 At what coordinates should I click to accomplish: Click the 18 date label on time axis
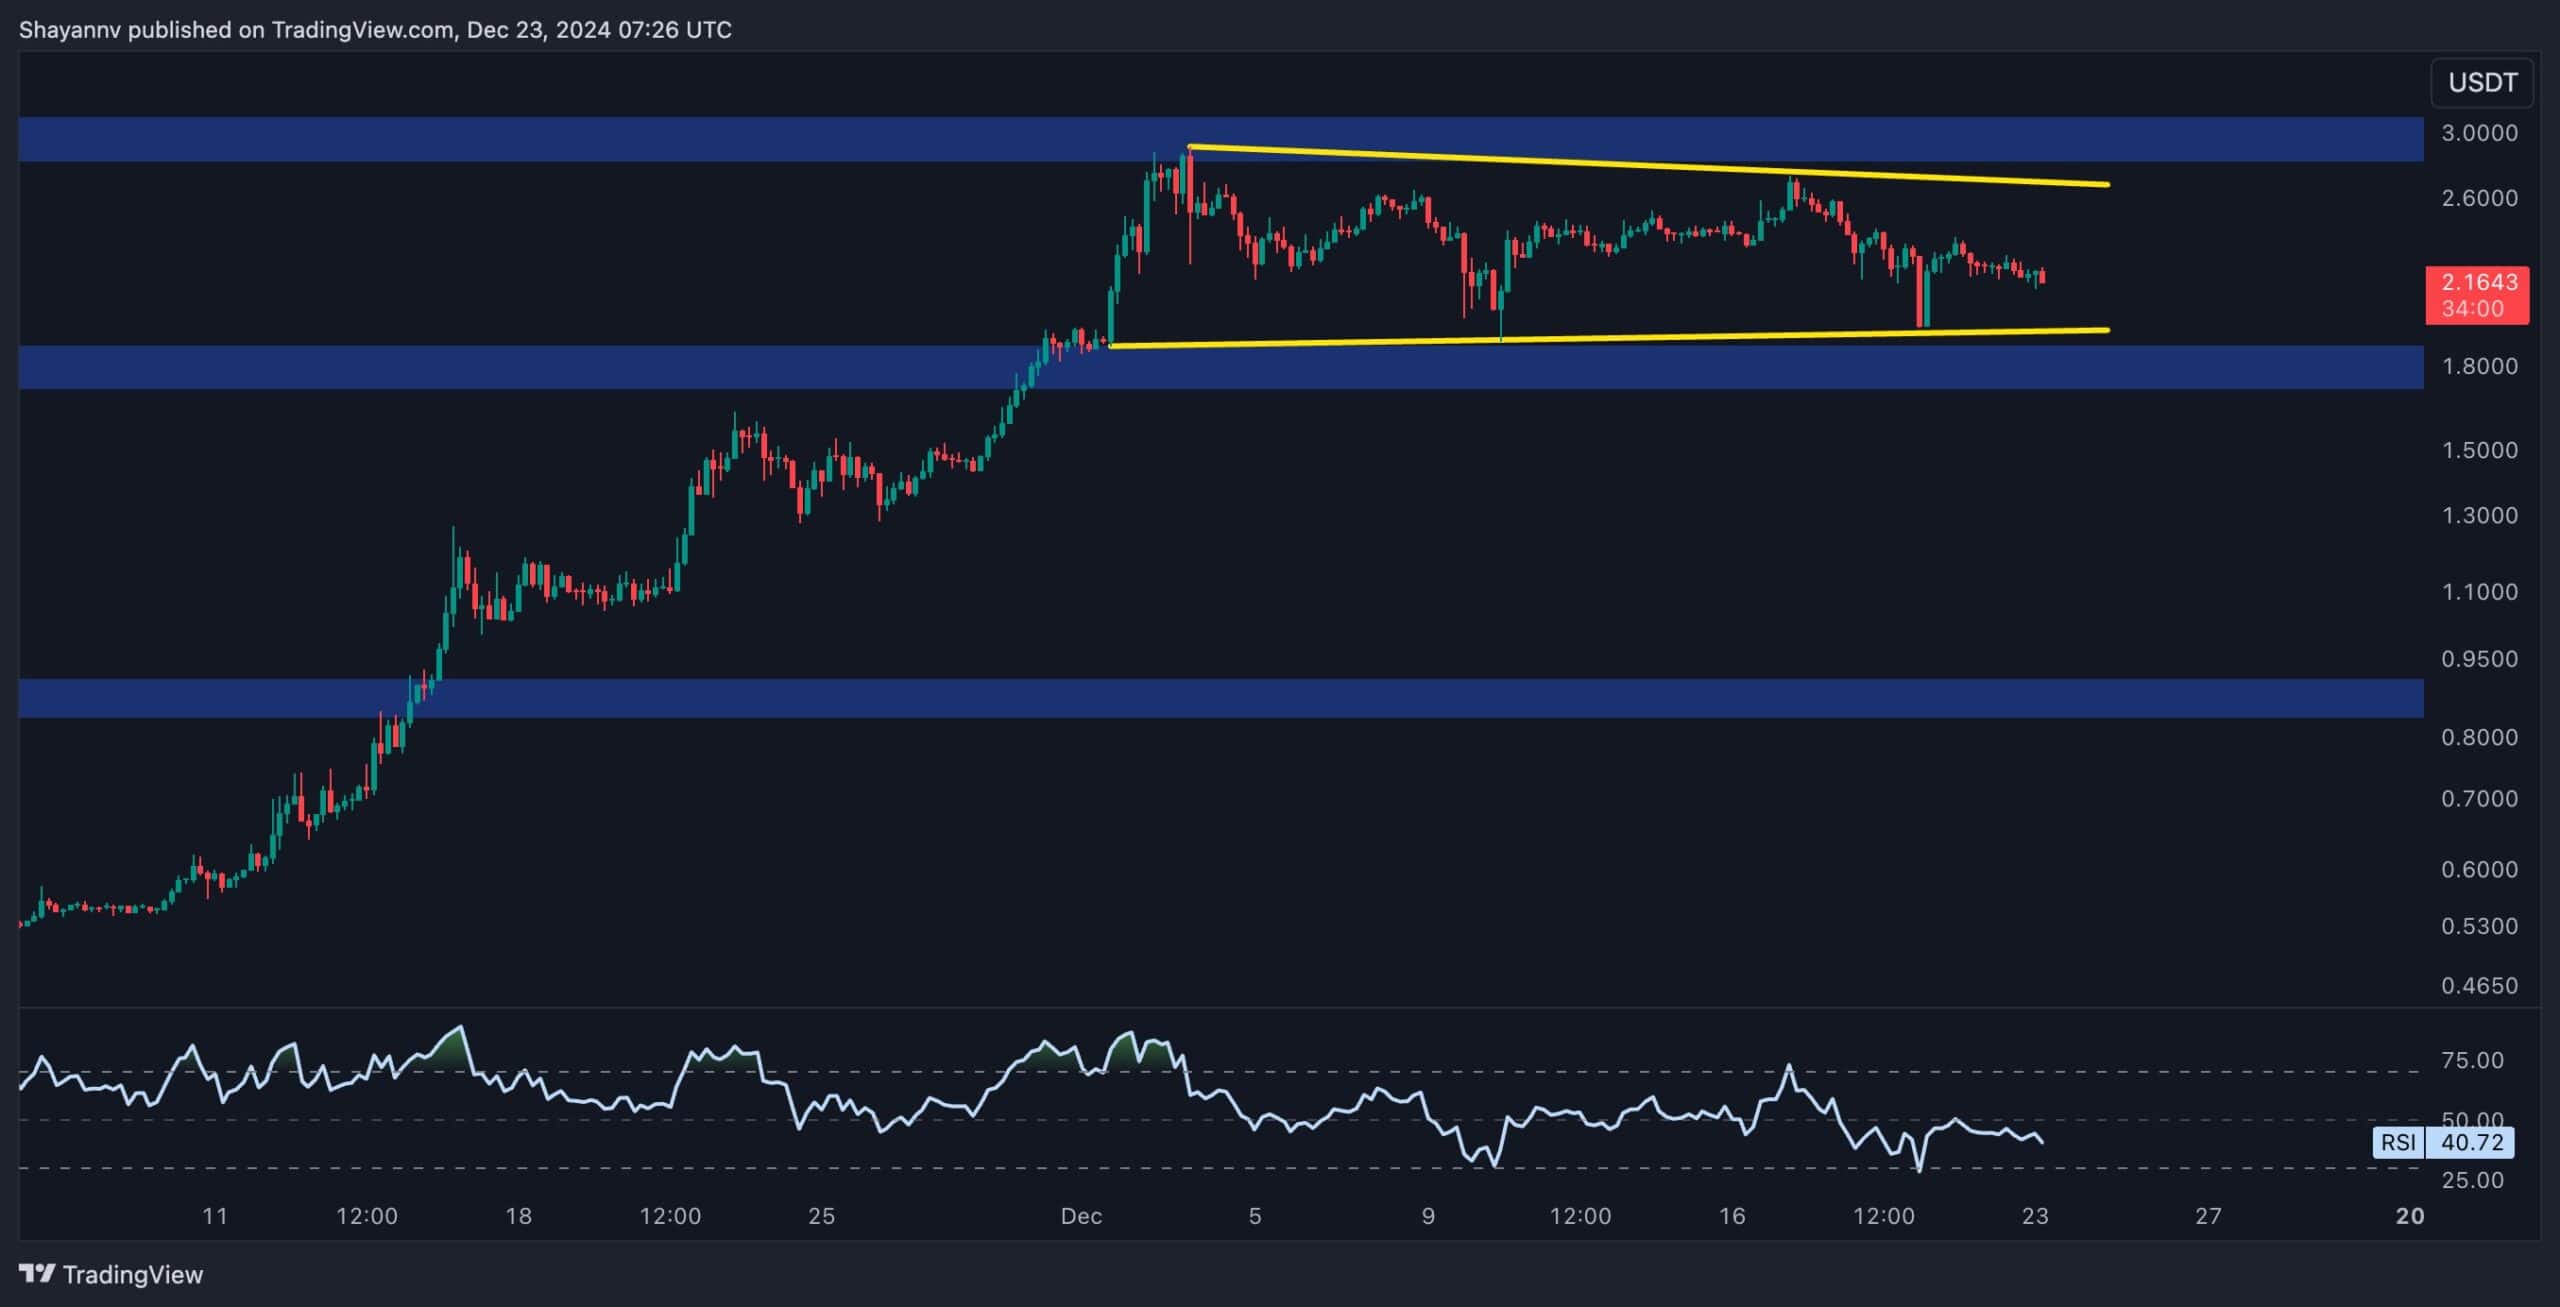(518, 1216)
